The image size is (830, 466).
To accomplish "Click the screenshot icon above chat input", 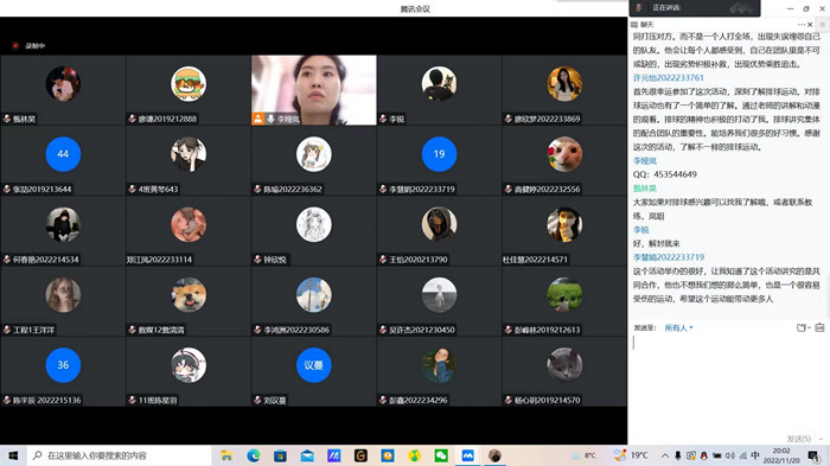I will click(x=800, y=327).
